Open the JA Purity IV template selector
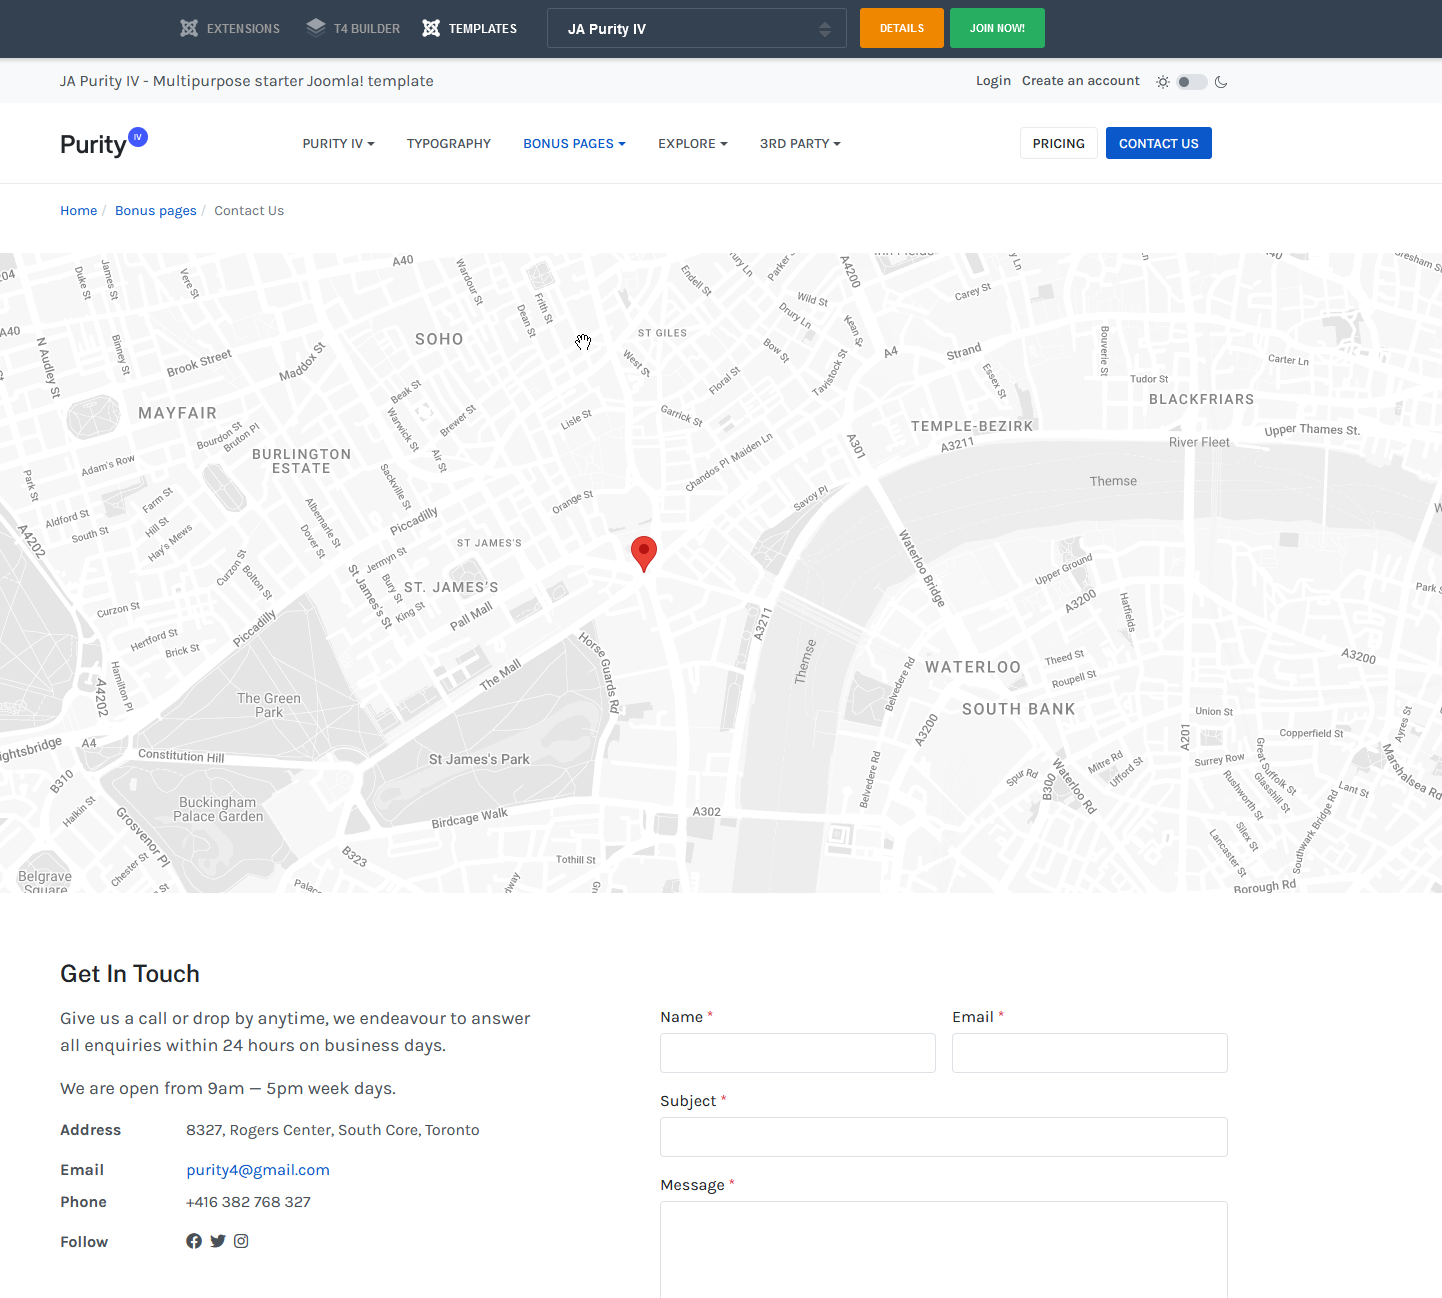Image resolution: width=1442 pixels, height=1298 pixels. pyautogui.click(x=696, y=29)
